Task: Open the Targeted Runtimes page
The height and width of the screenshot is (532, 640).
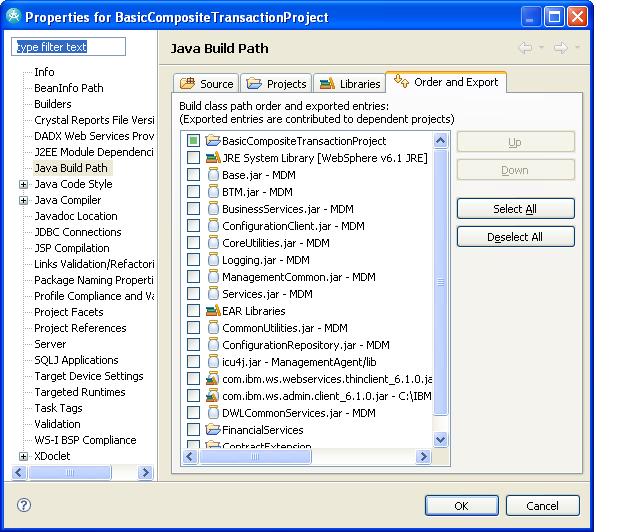Action: (x=80, y=392)
